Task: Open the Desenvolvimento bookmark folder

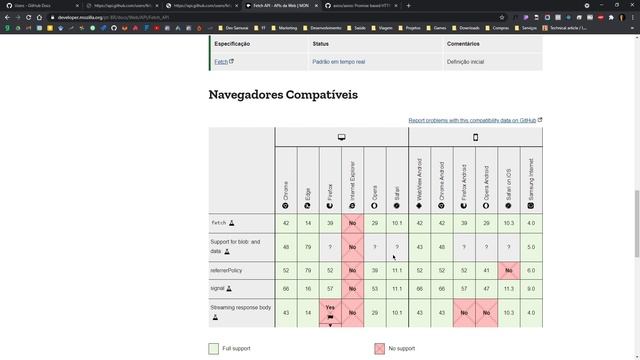Action: point(322,28)
